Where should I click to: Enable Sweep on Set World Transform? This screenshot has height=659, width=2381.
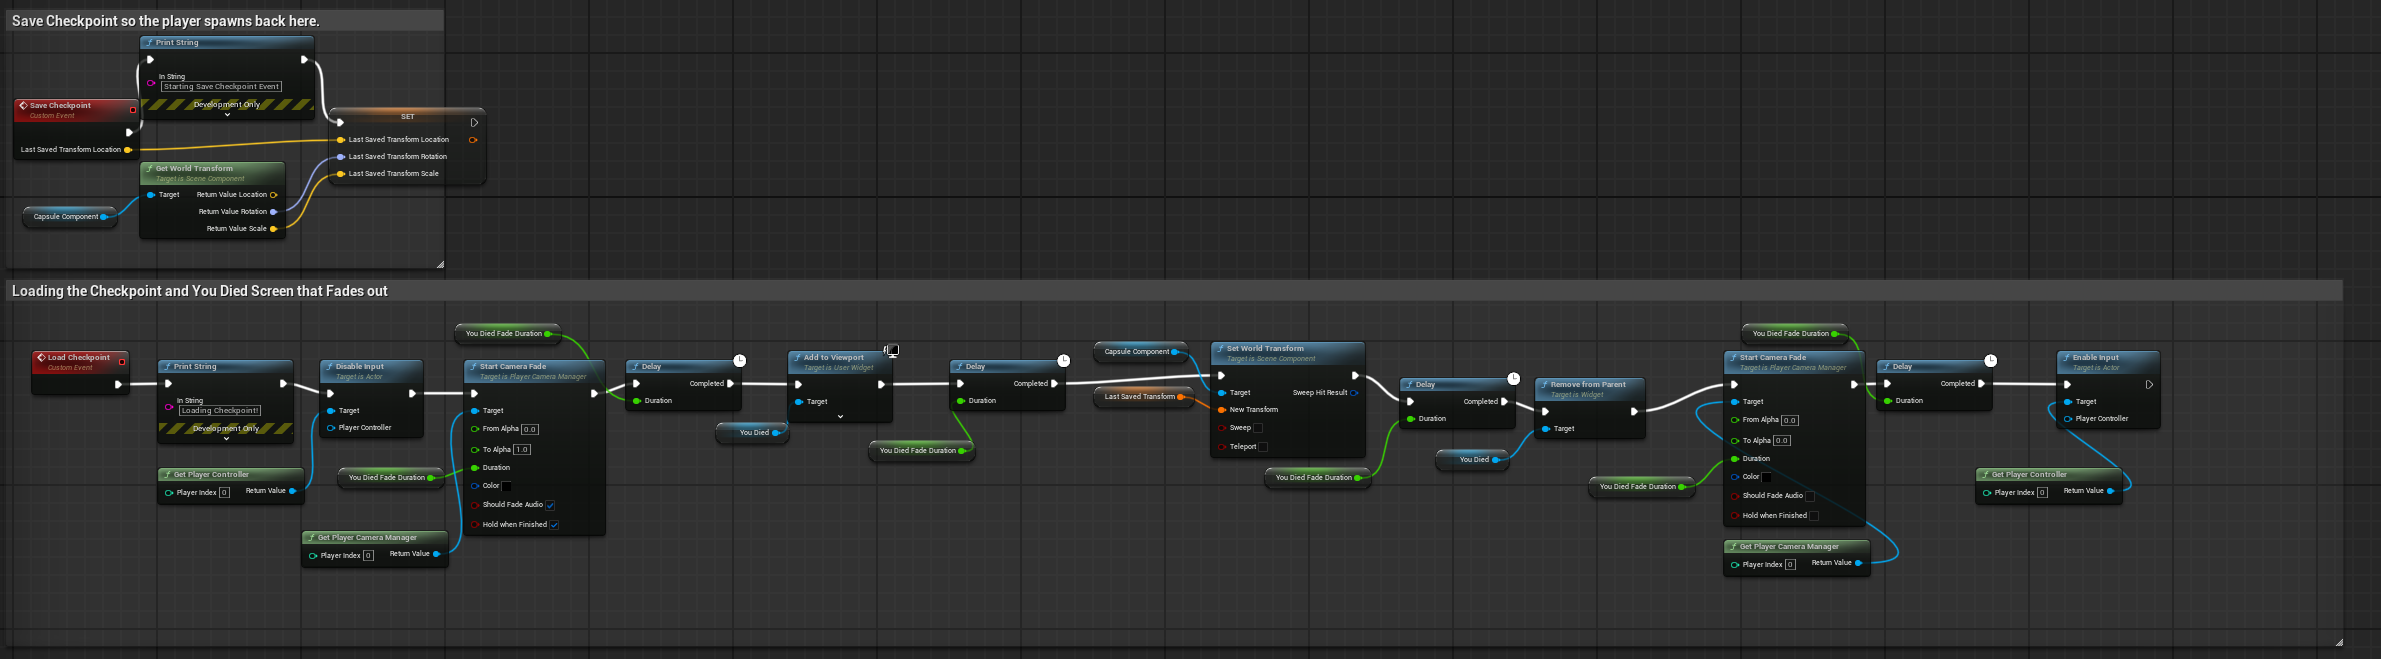[1258, 428]
